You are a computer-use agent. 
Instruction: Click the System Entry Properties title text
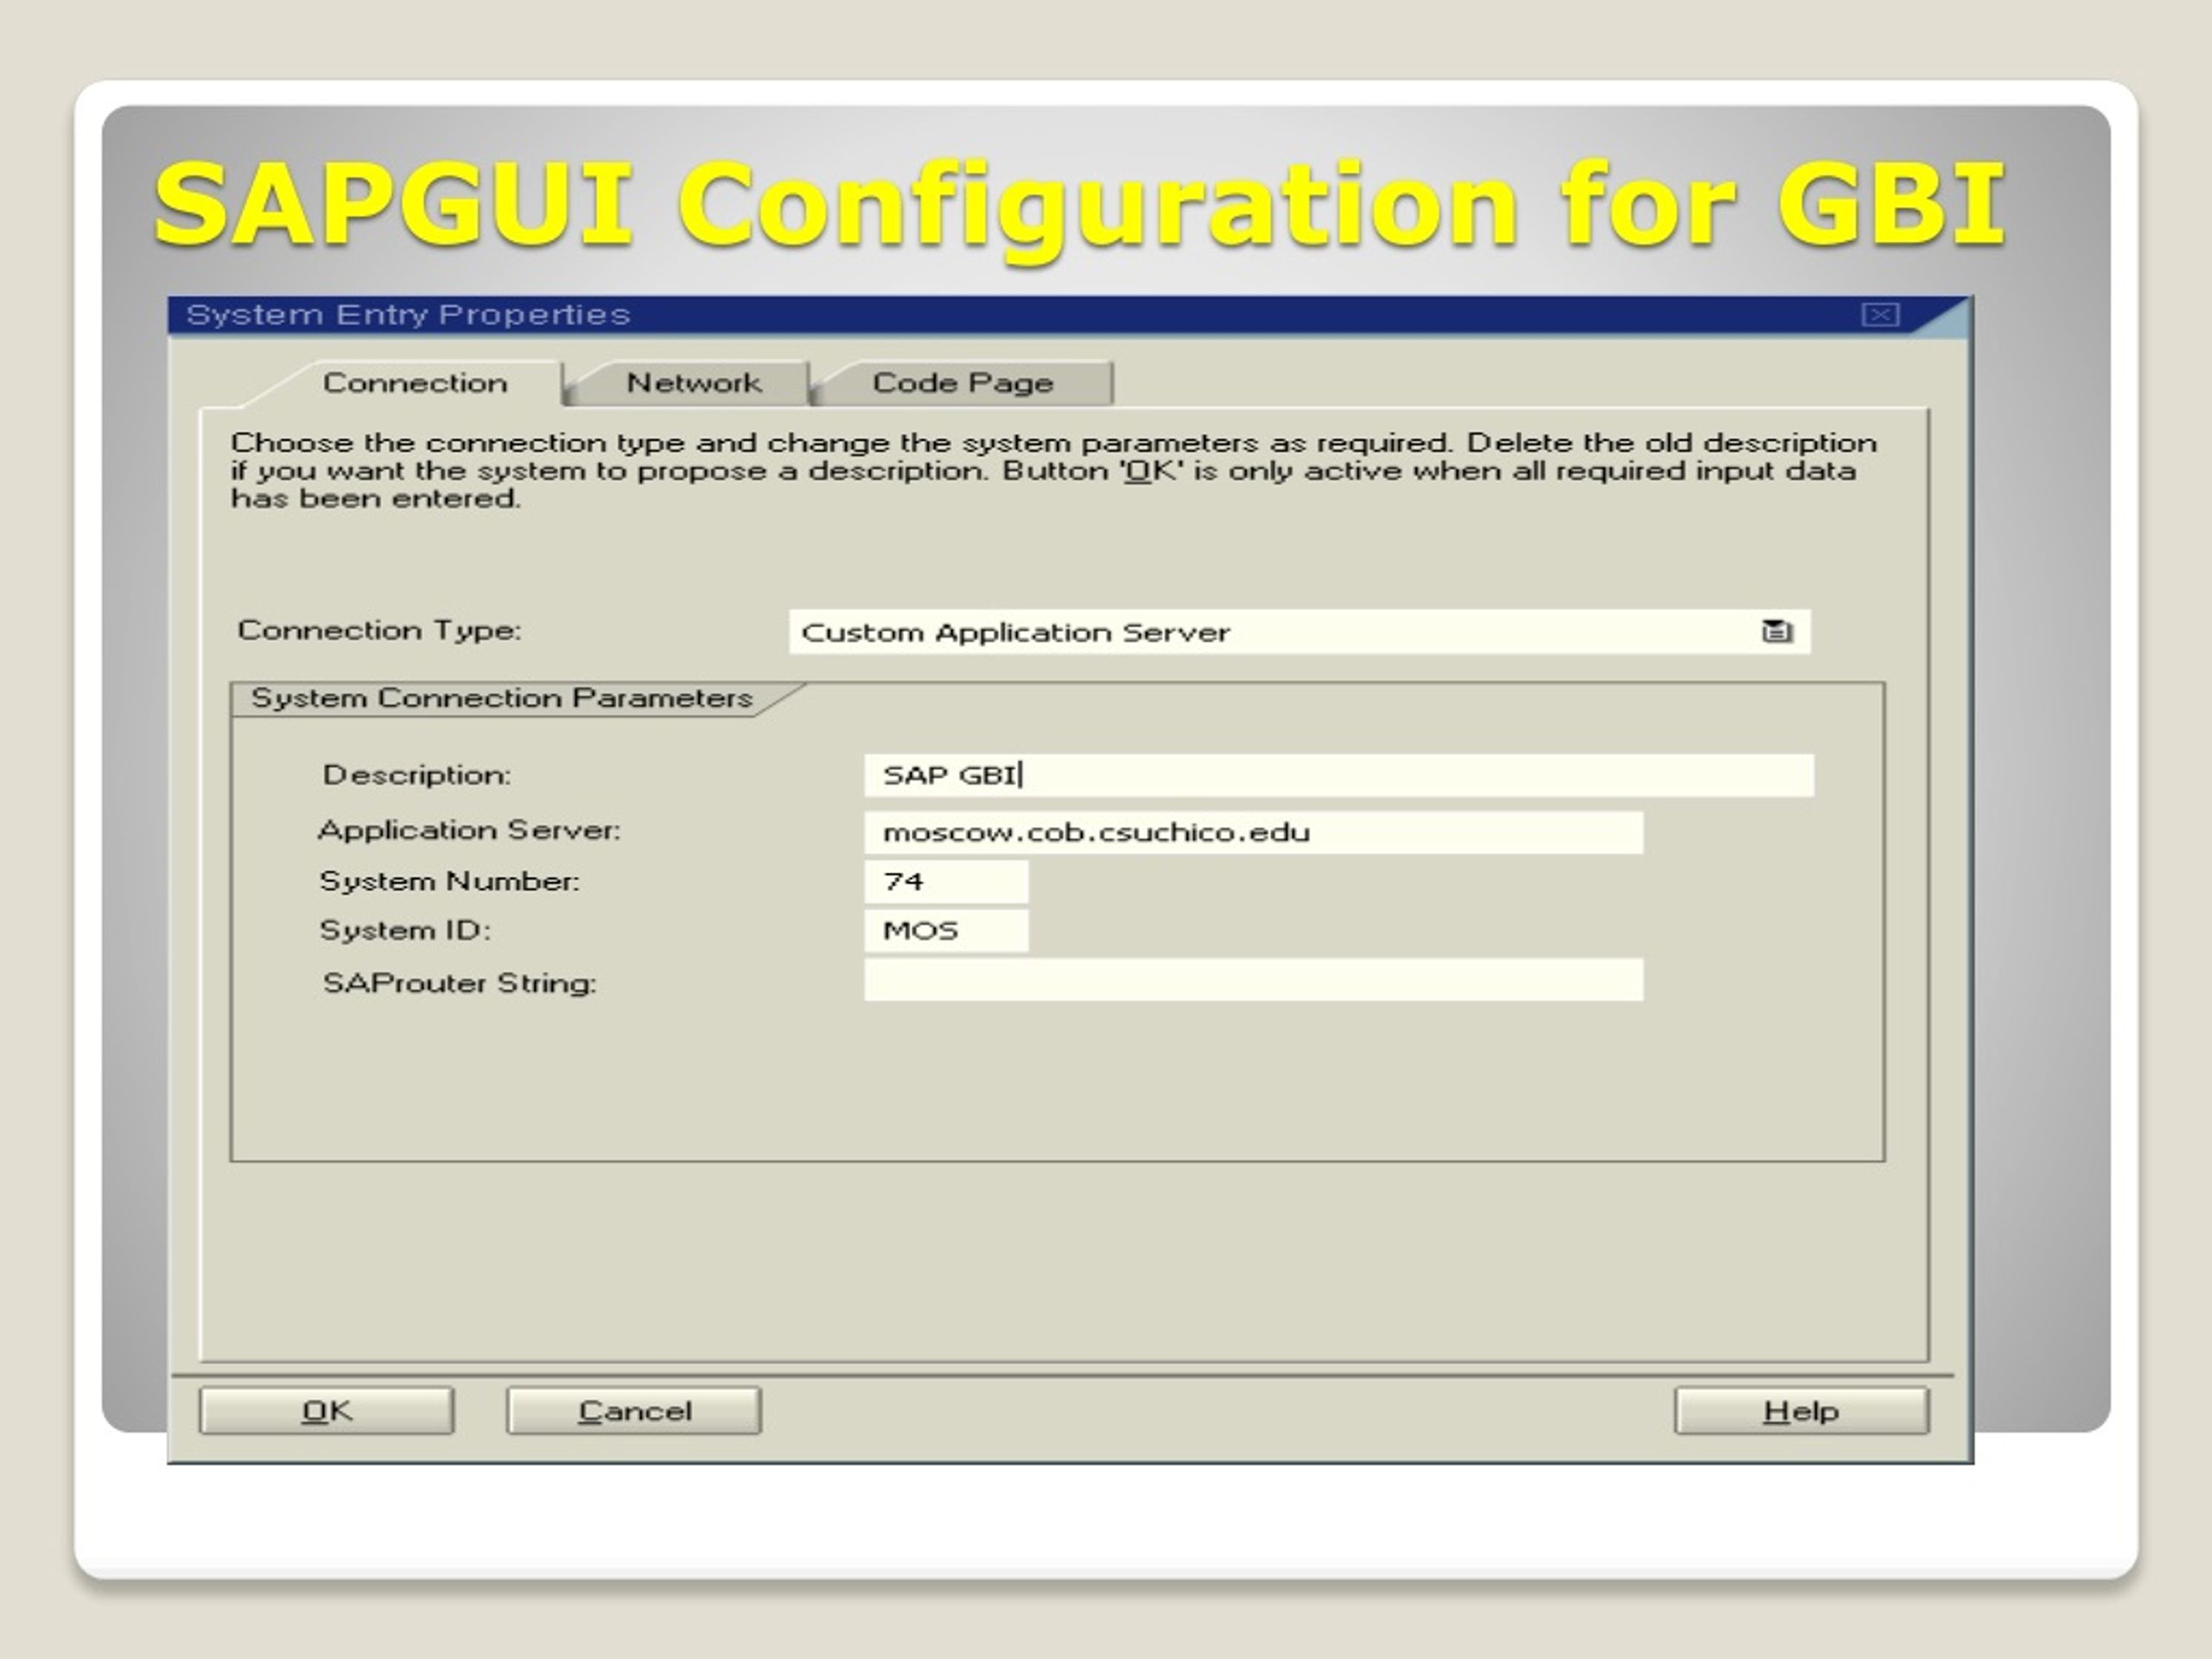(408, 314)
